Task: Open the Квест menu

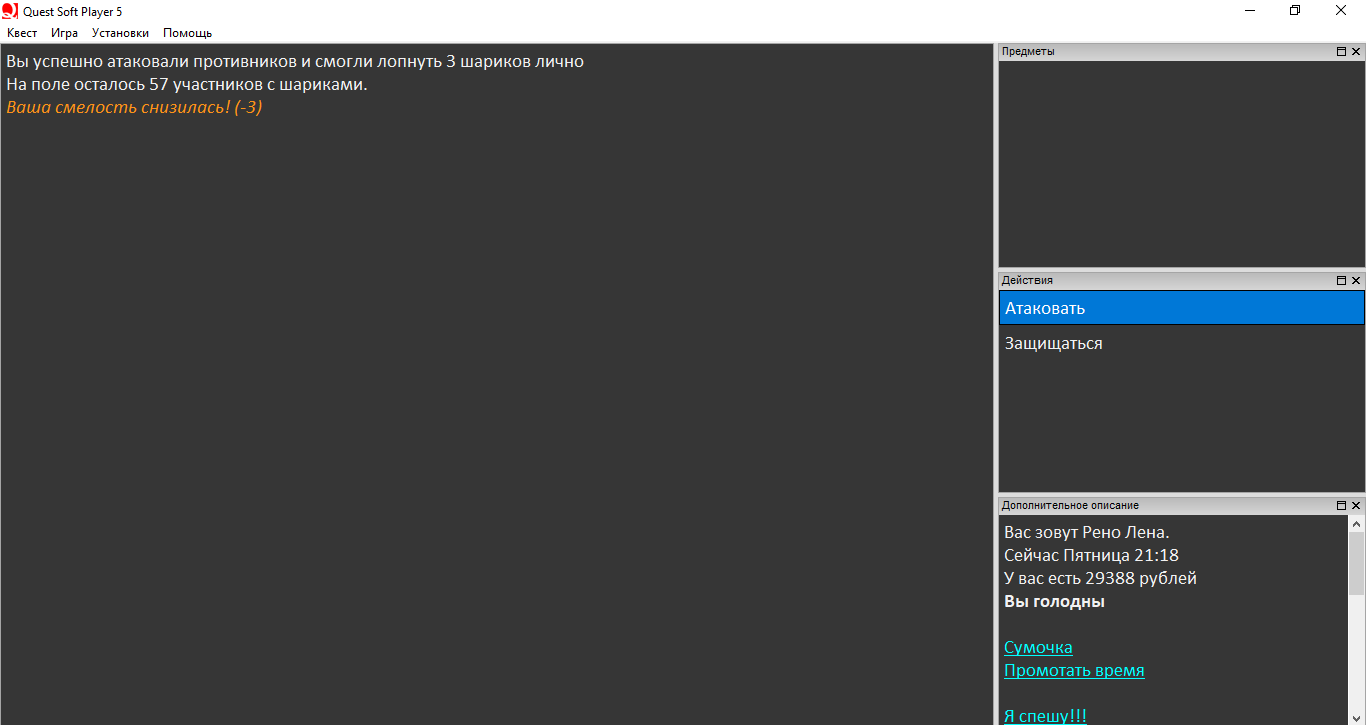Action: pos(22,33)
